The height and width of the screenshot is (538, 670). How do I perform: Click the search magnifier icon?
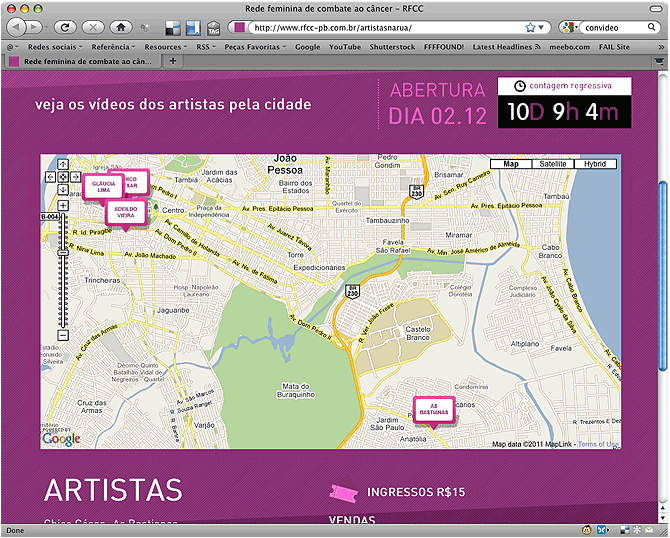tap(651, 27)
